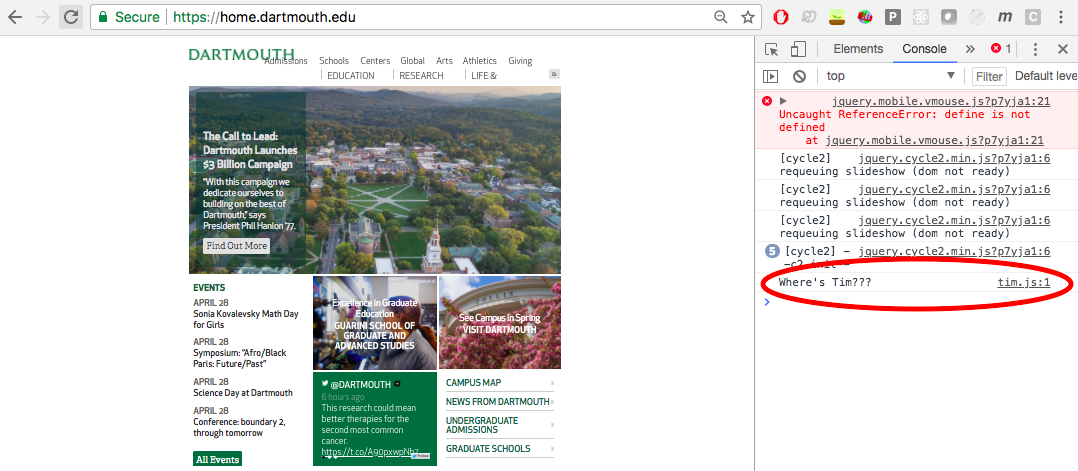Show the console sidebar
The height and width of the screenshot is (471, 1078).
point(771,76)
